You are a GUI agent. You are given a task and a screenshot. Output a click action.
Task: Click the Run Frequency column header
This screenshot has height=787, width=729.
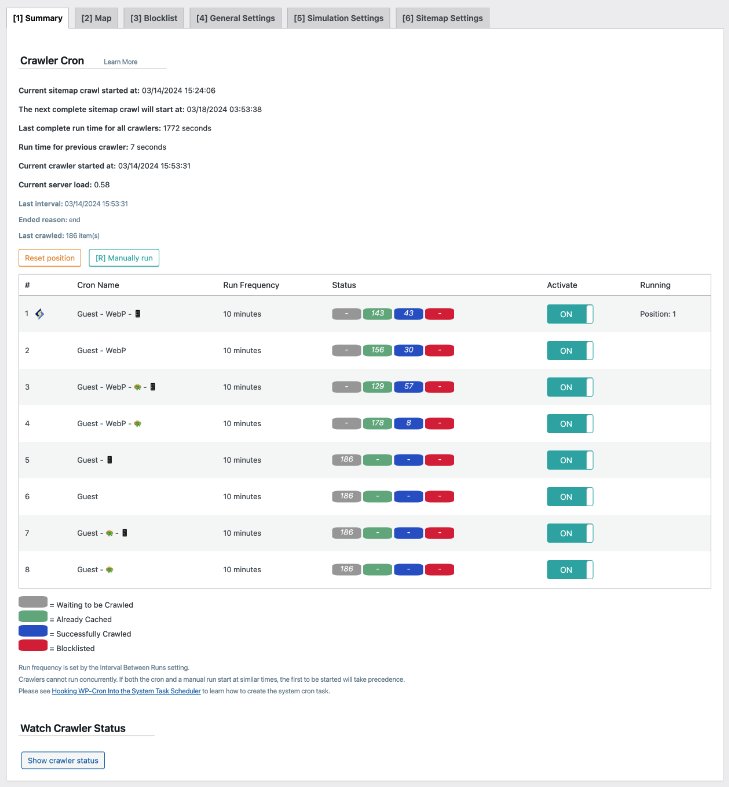coord(251,285)
